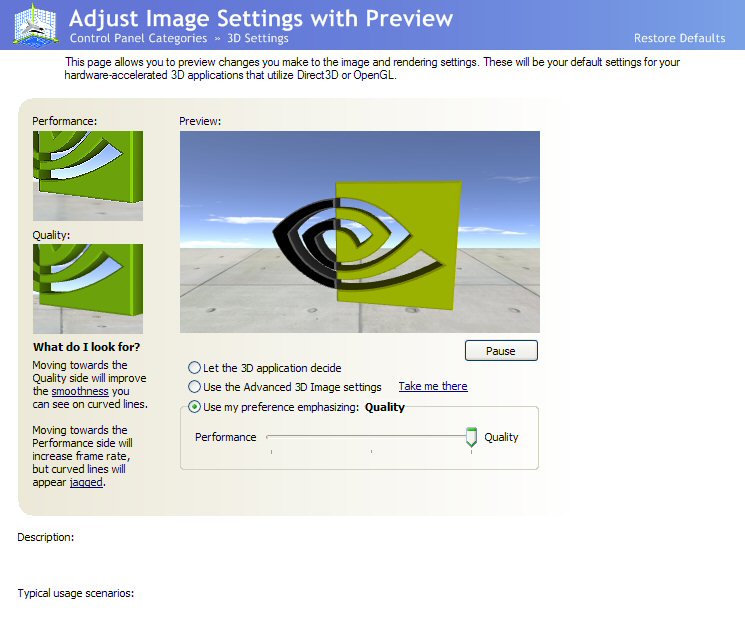Image resolution: width=745 pixels, height=630 pixels.
Task: Pause the 3D preview animation
Action: pyautogui.click(x=501, y=351)
